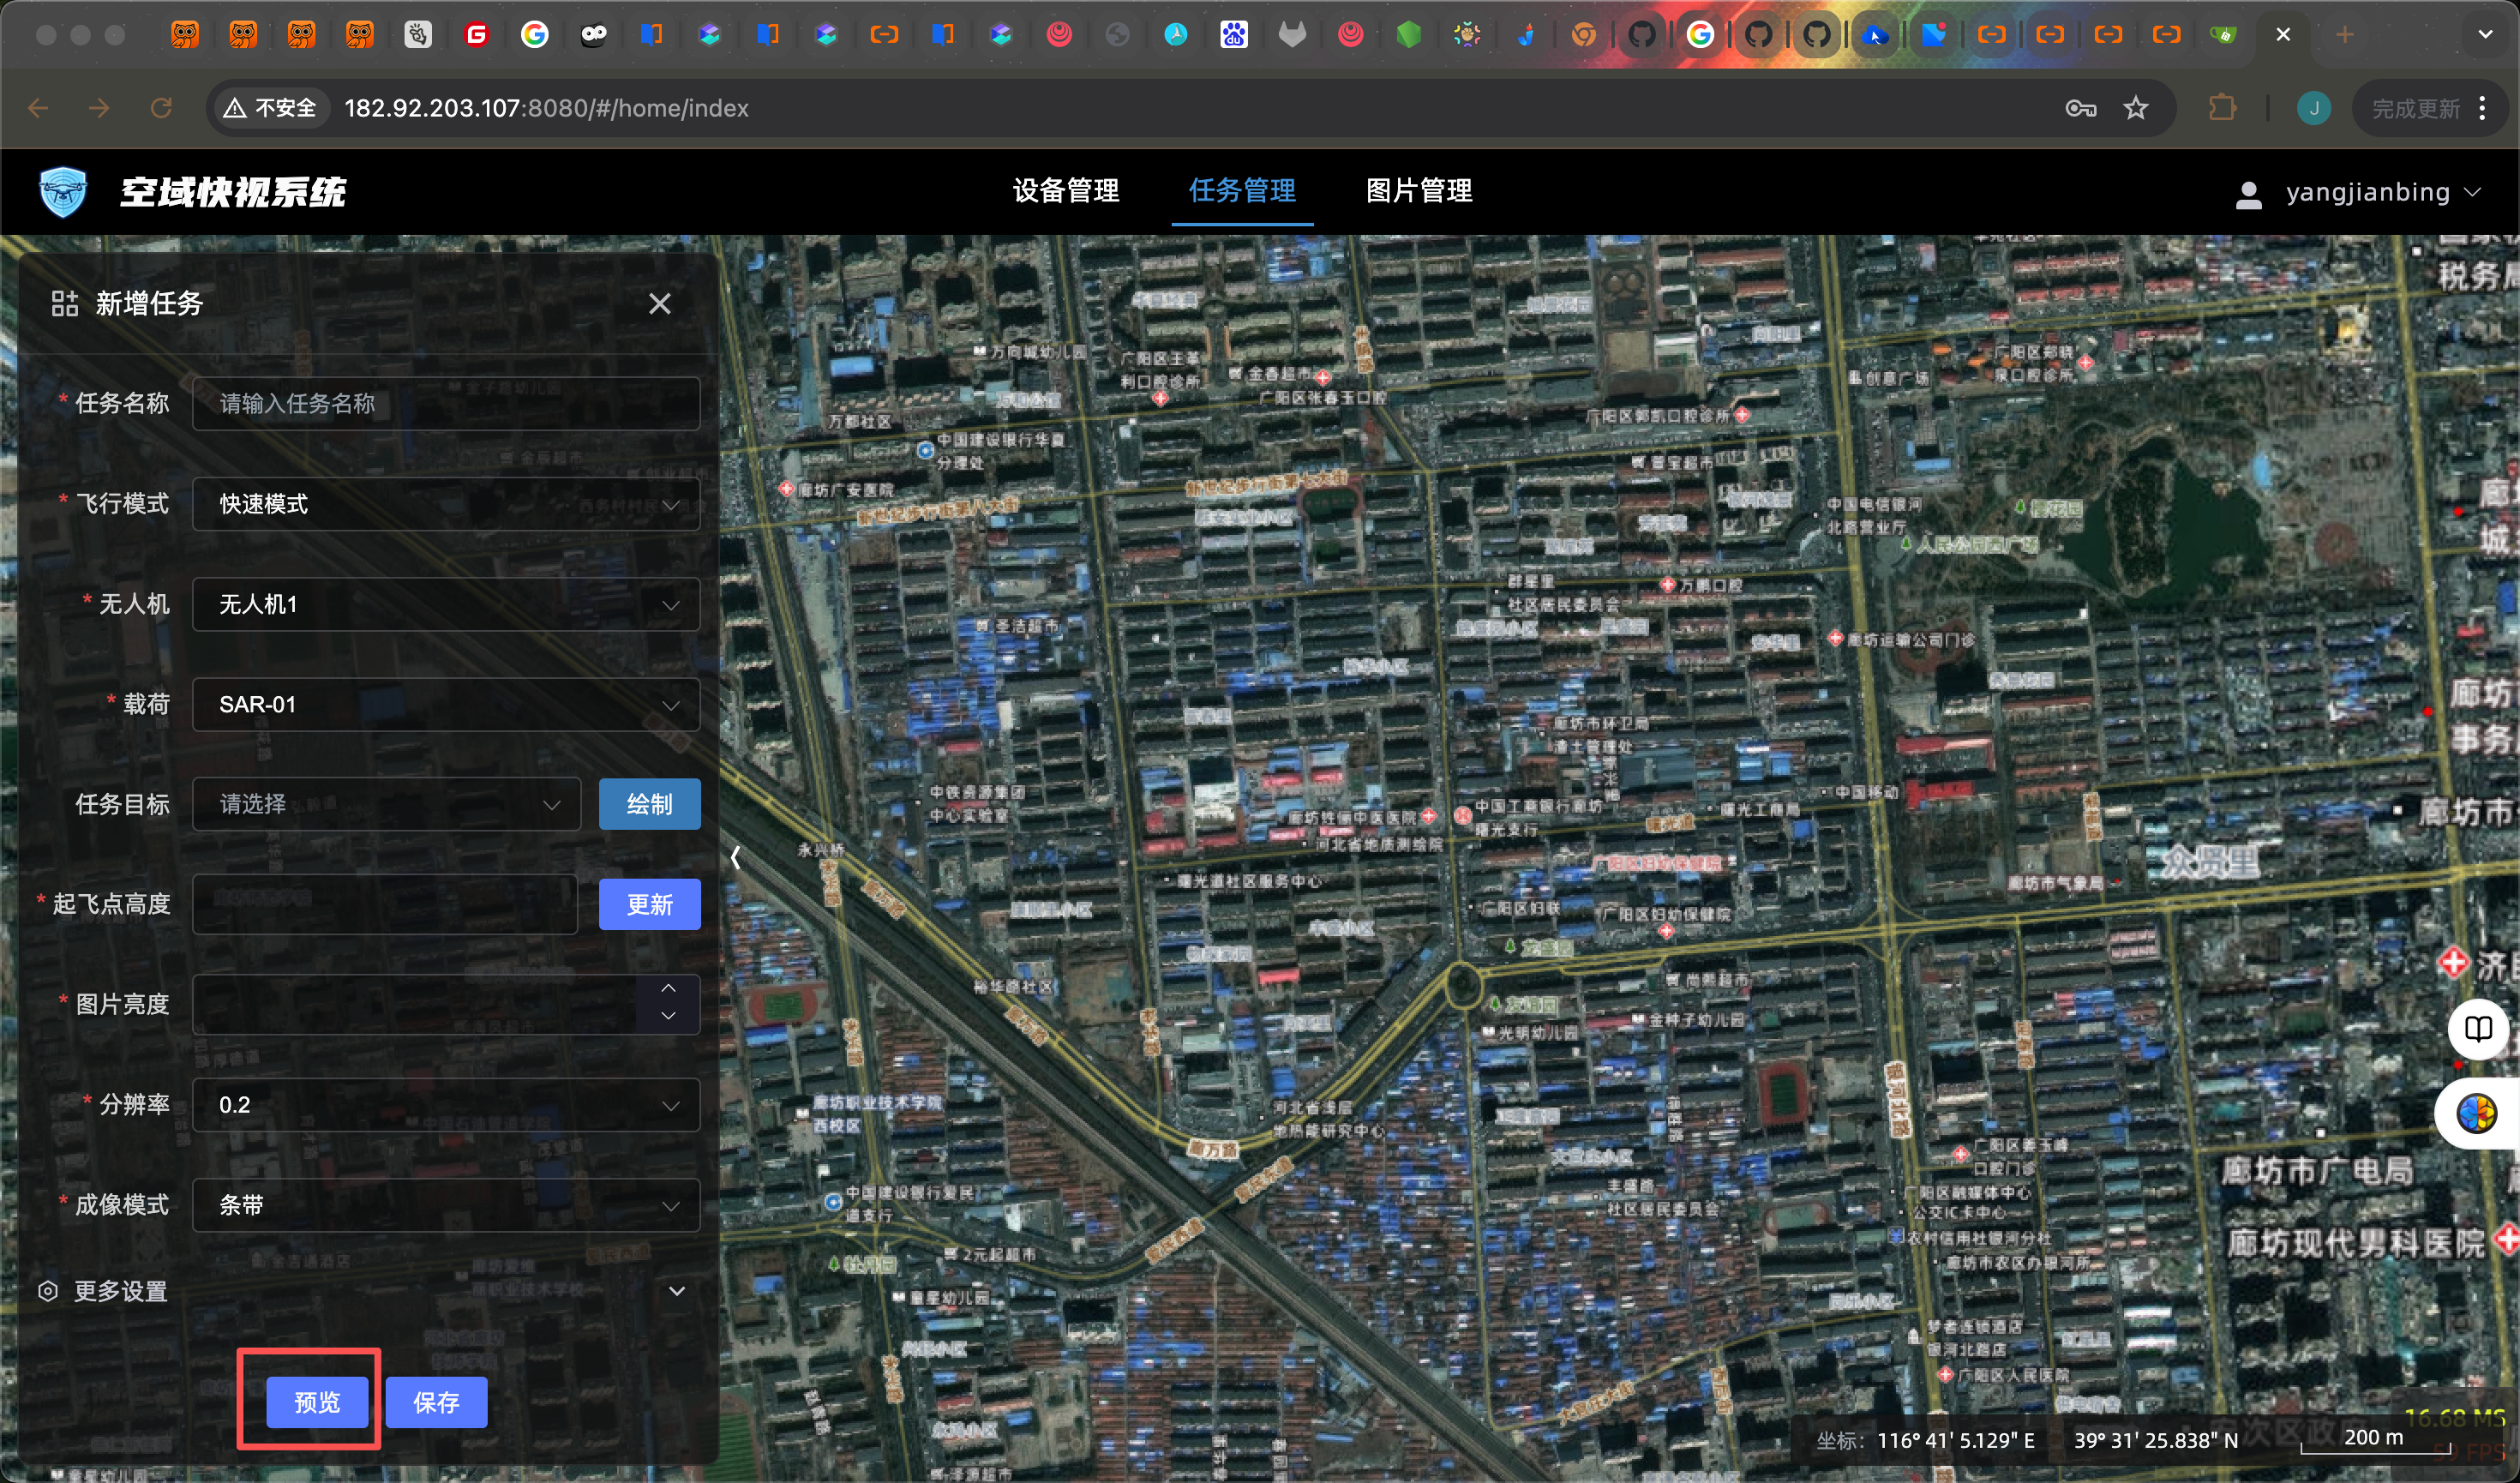Image resolution: width=2520 pixels, height=1483 pixels.
Task: Click the book icon floating button
Action: pos(2477,1028)
